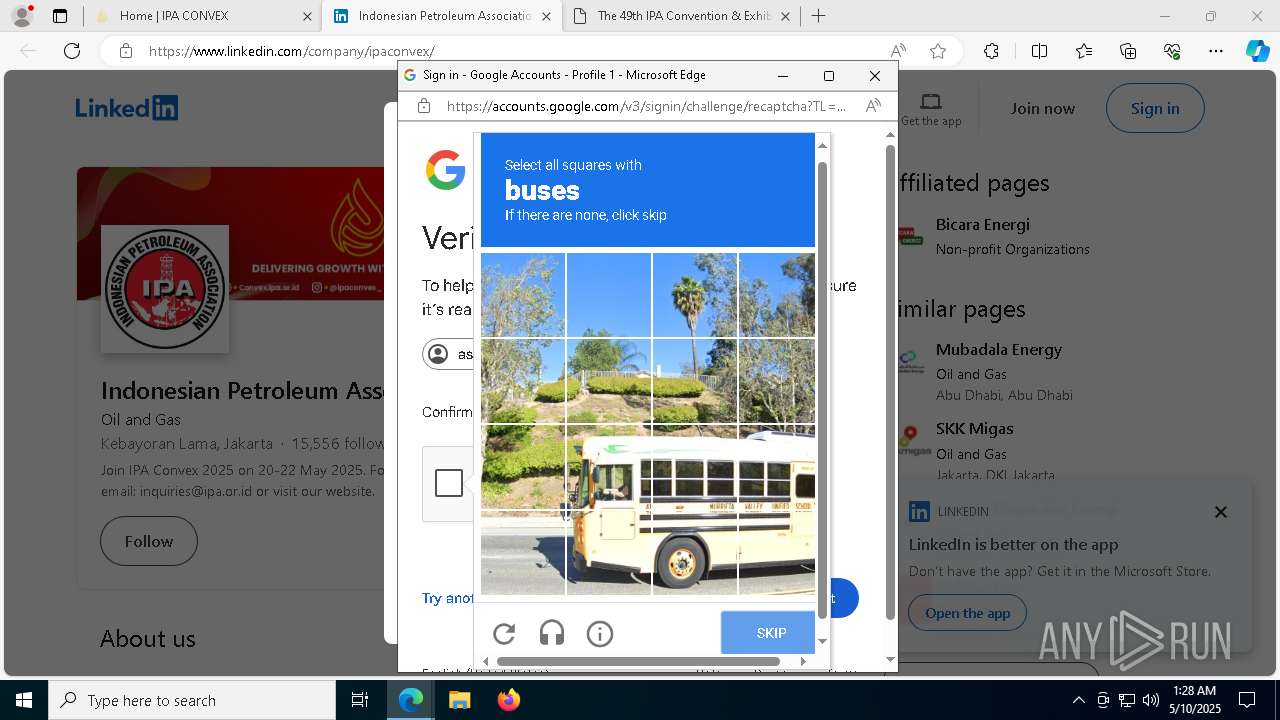Click the taskbar clock showing 1:28 AM

click(1195, 700)
